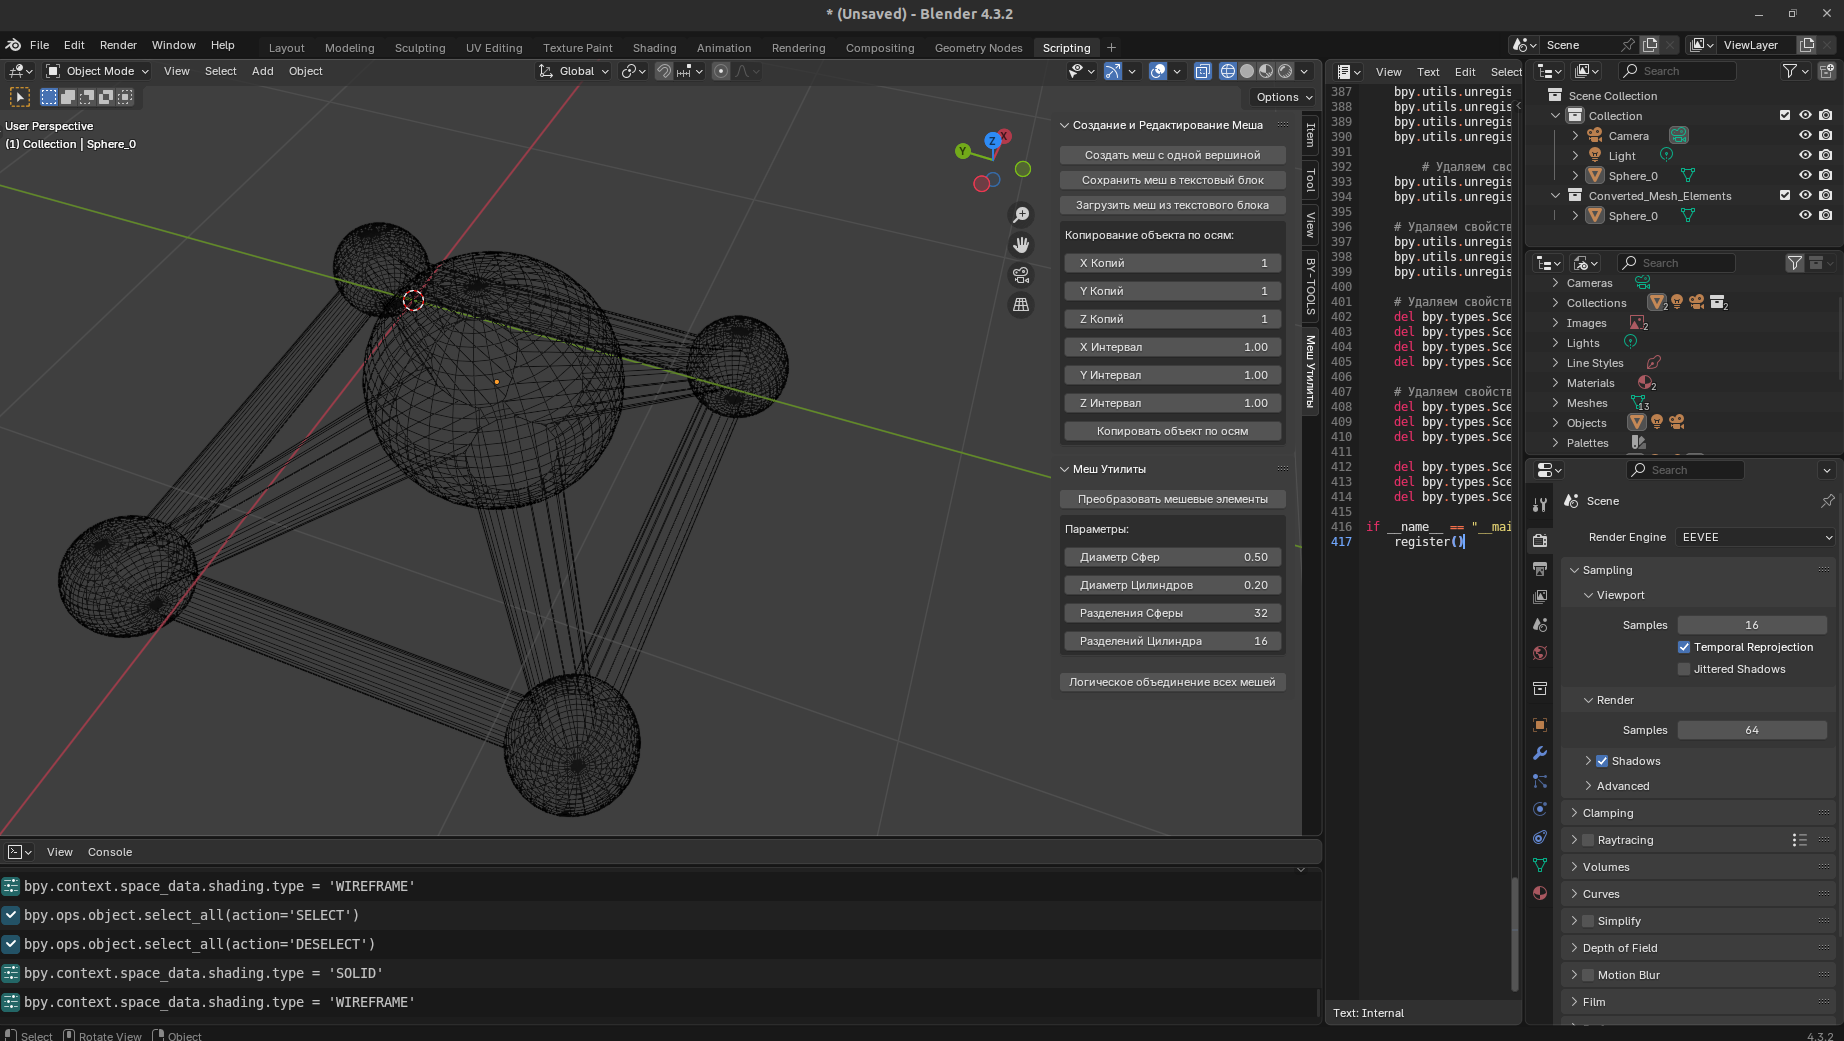This screenshot has height=1041, width=1844.
Task: Click the 'Копировать объект по осям' button
Action: pyautogui.click(x=1172, y=431)
